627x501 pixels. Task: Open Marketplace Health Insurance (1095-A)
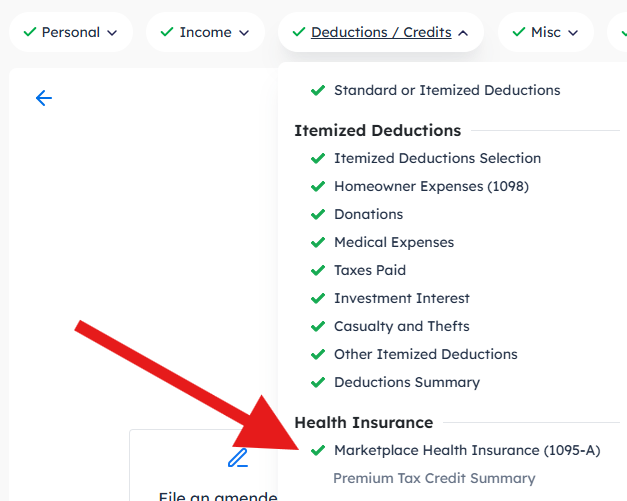[467, 450]
